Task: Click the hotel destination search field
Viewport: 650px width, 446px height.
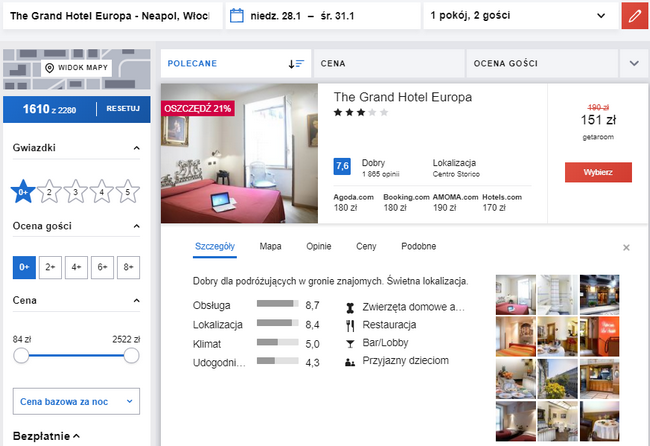Action: (112, 16)
